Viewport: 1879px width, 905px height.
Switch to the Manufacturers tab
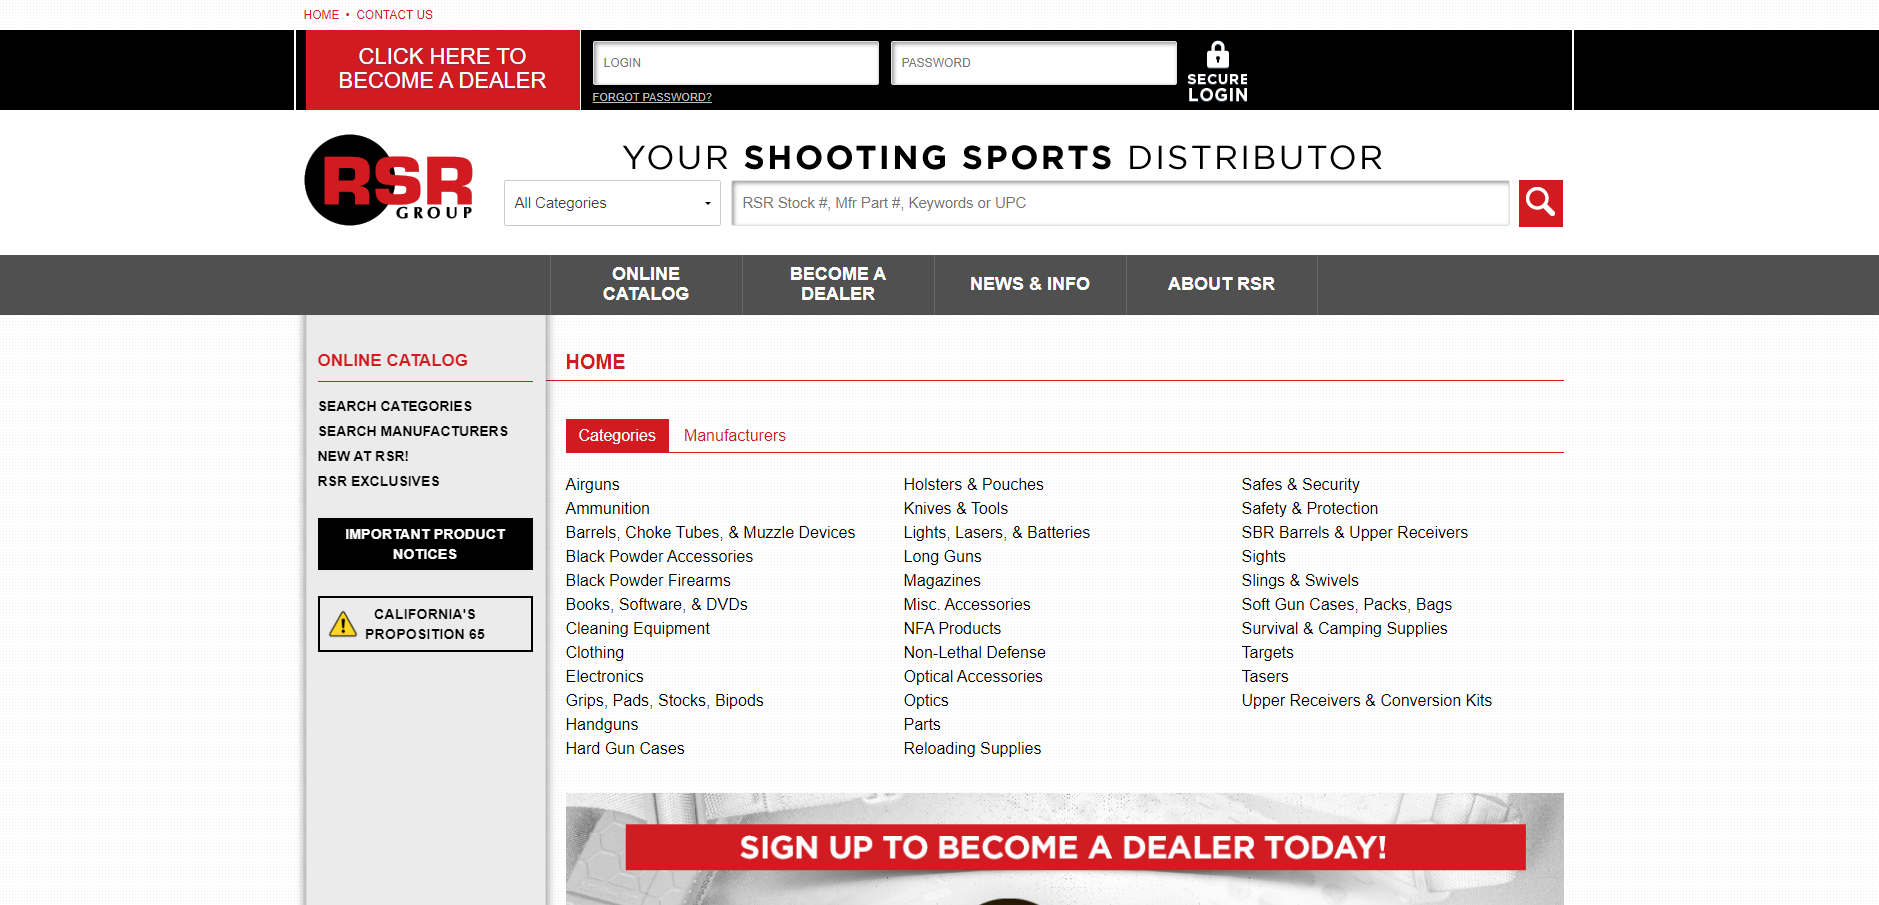(x=735, y=436)
